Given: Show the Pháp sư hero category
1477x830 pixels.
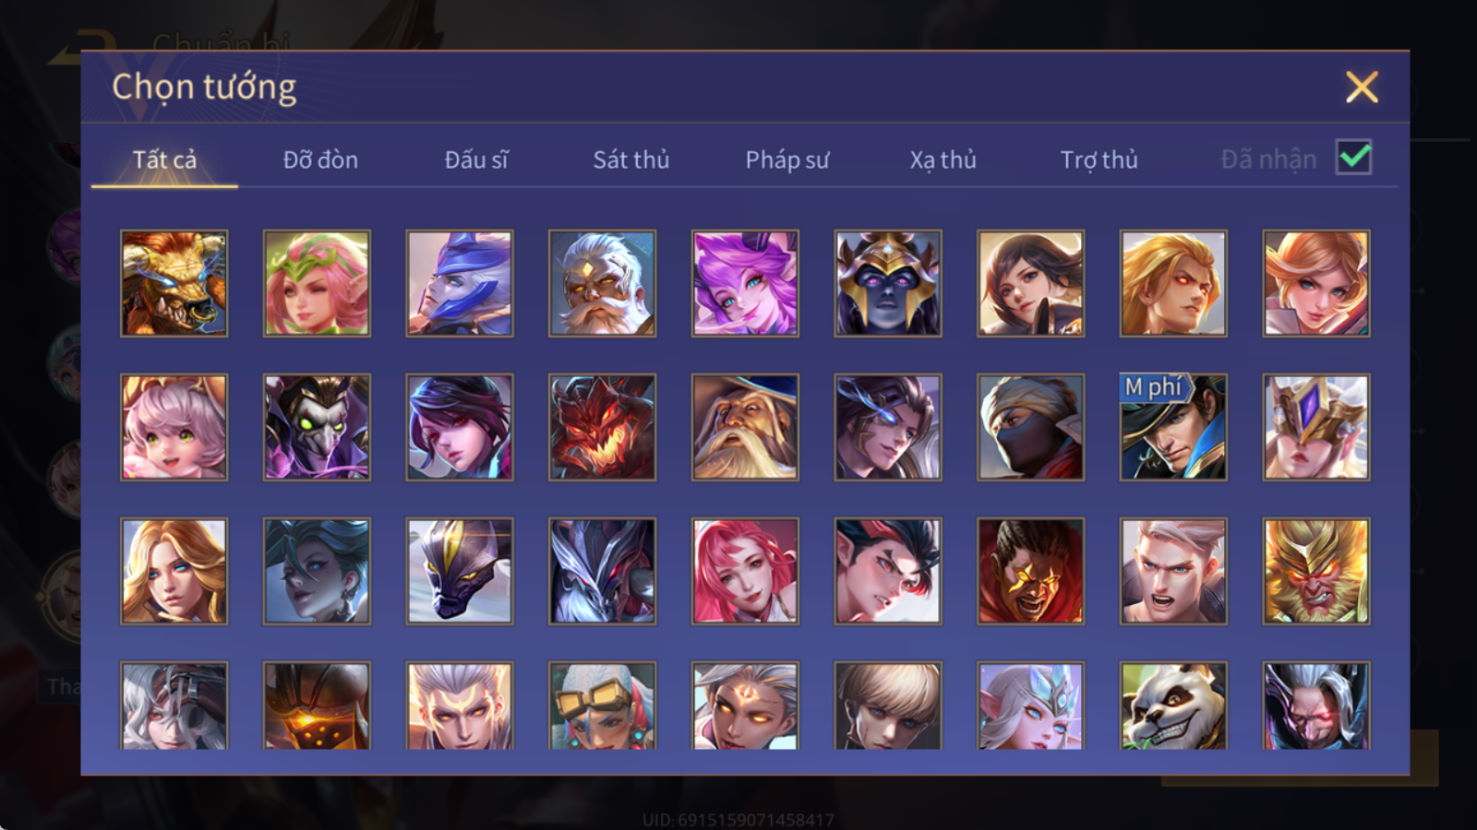Looking at the screenshot, I should coord(787,159).
